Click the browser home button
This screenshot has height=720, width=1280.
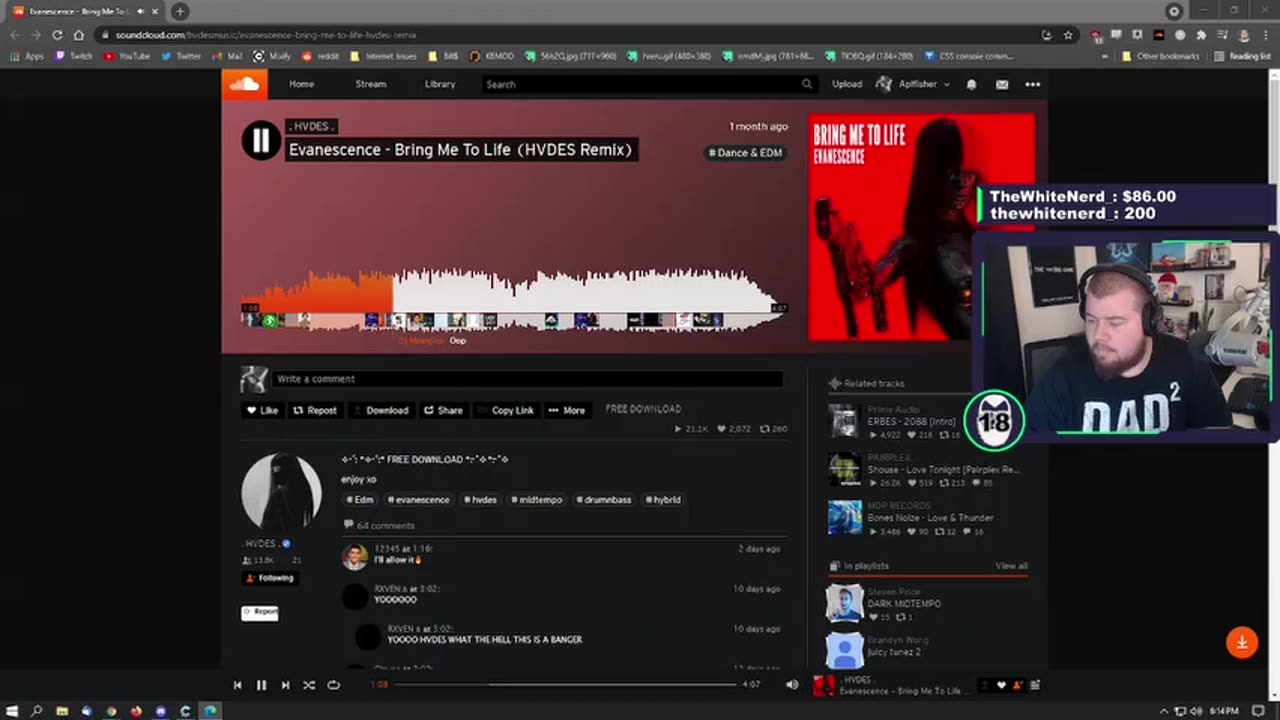tap(79, 35)
